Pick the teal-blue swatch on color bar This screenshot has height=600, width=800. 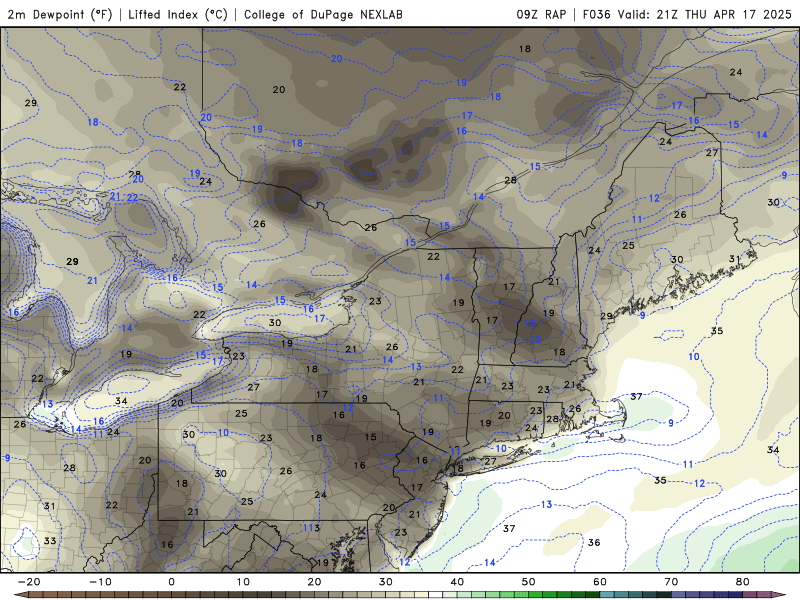point(607,594)
